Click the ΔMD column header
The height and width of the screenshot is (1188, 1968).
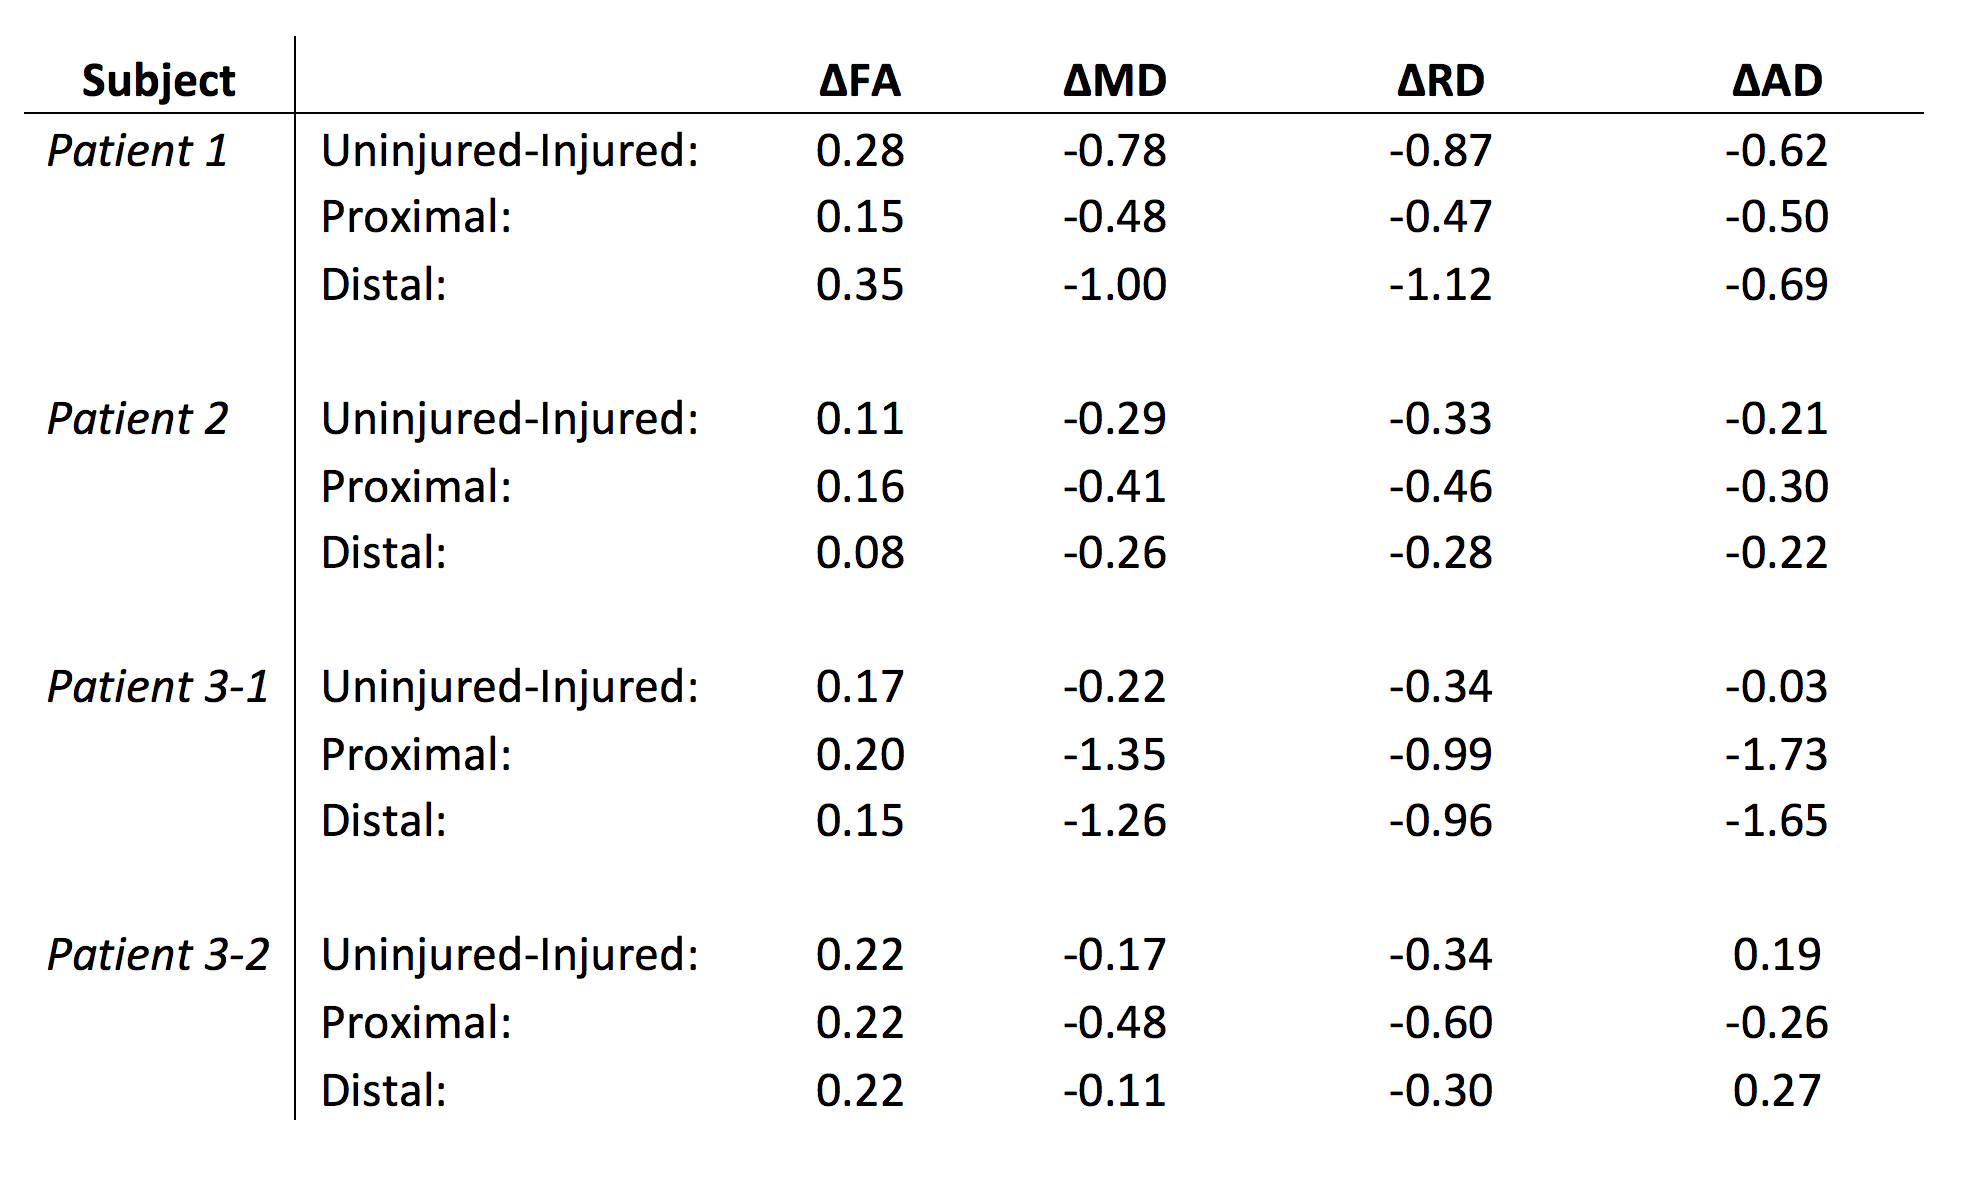1114,81
